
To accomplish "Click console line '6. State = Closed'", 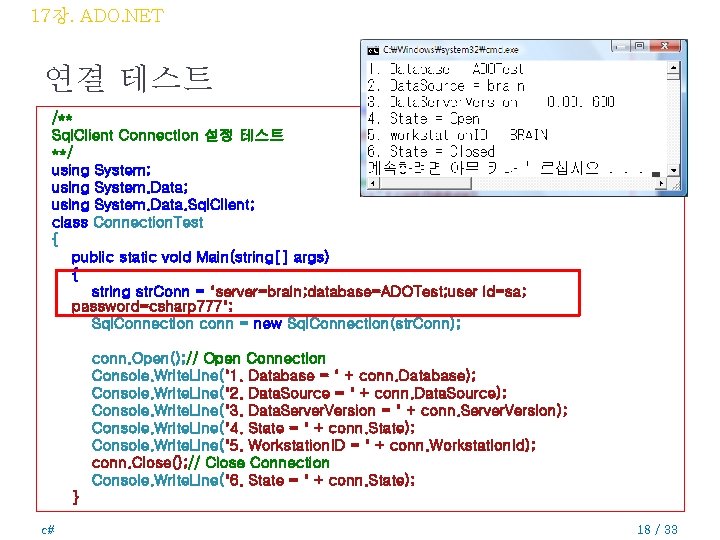I will click(431, 152).
